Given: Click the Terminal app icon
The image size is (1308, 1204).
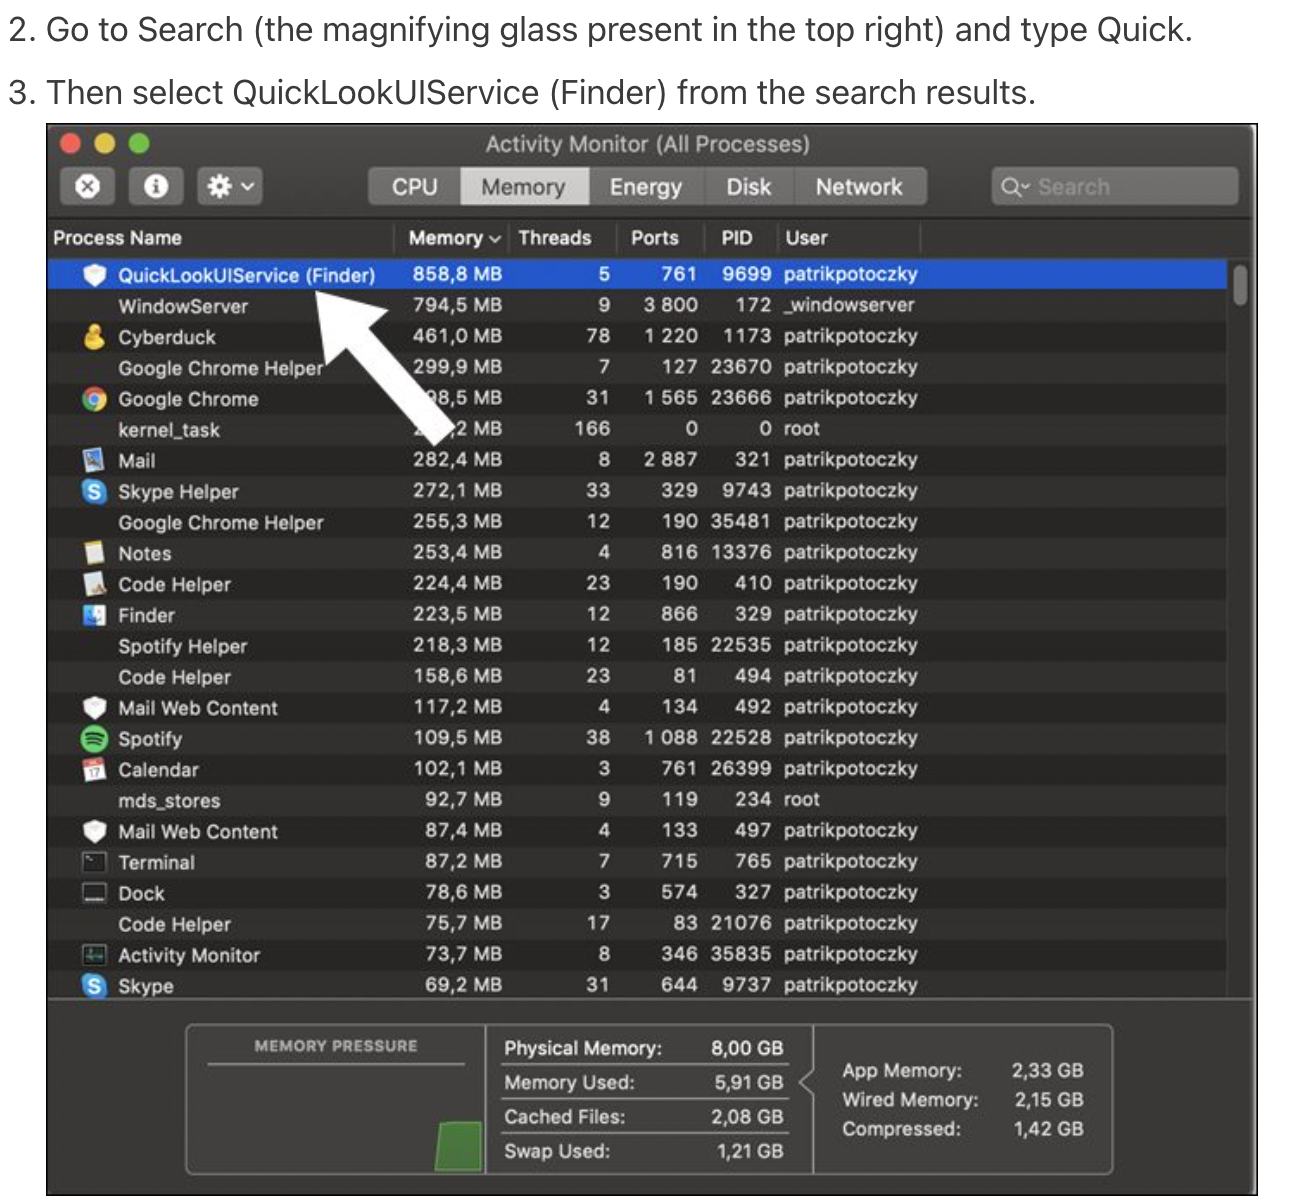Looking at the screenshot, I should tap(94, 862).
